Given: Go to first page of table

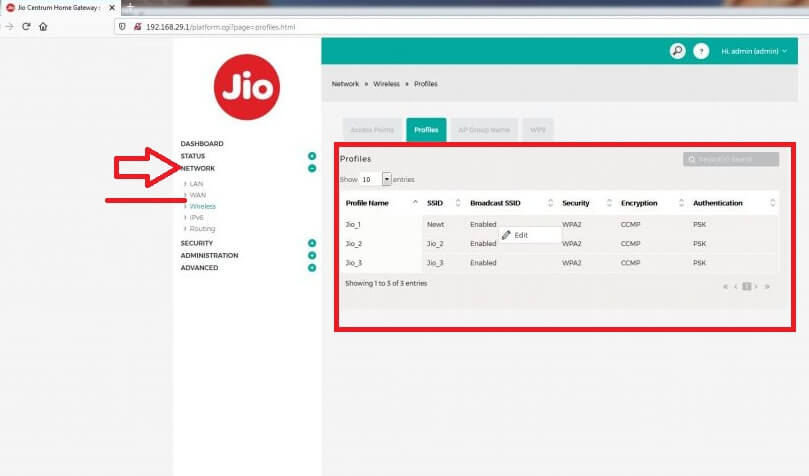Looking at the screenshot, I should click(725, 286).
